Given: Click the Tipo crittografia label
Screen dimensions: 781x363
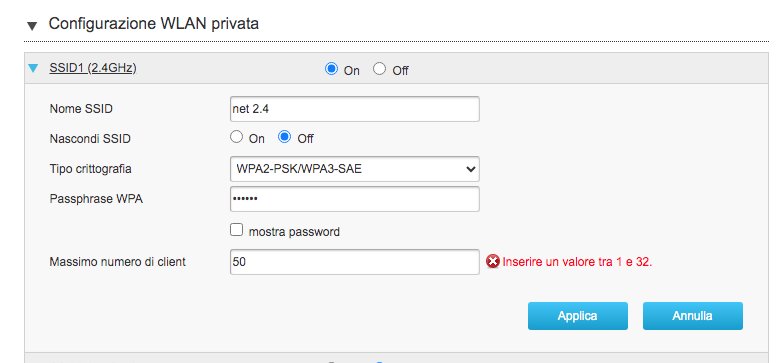Looking at the screenshot, I should (91, 169).
